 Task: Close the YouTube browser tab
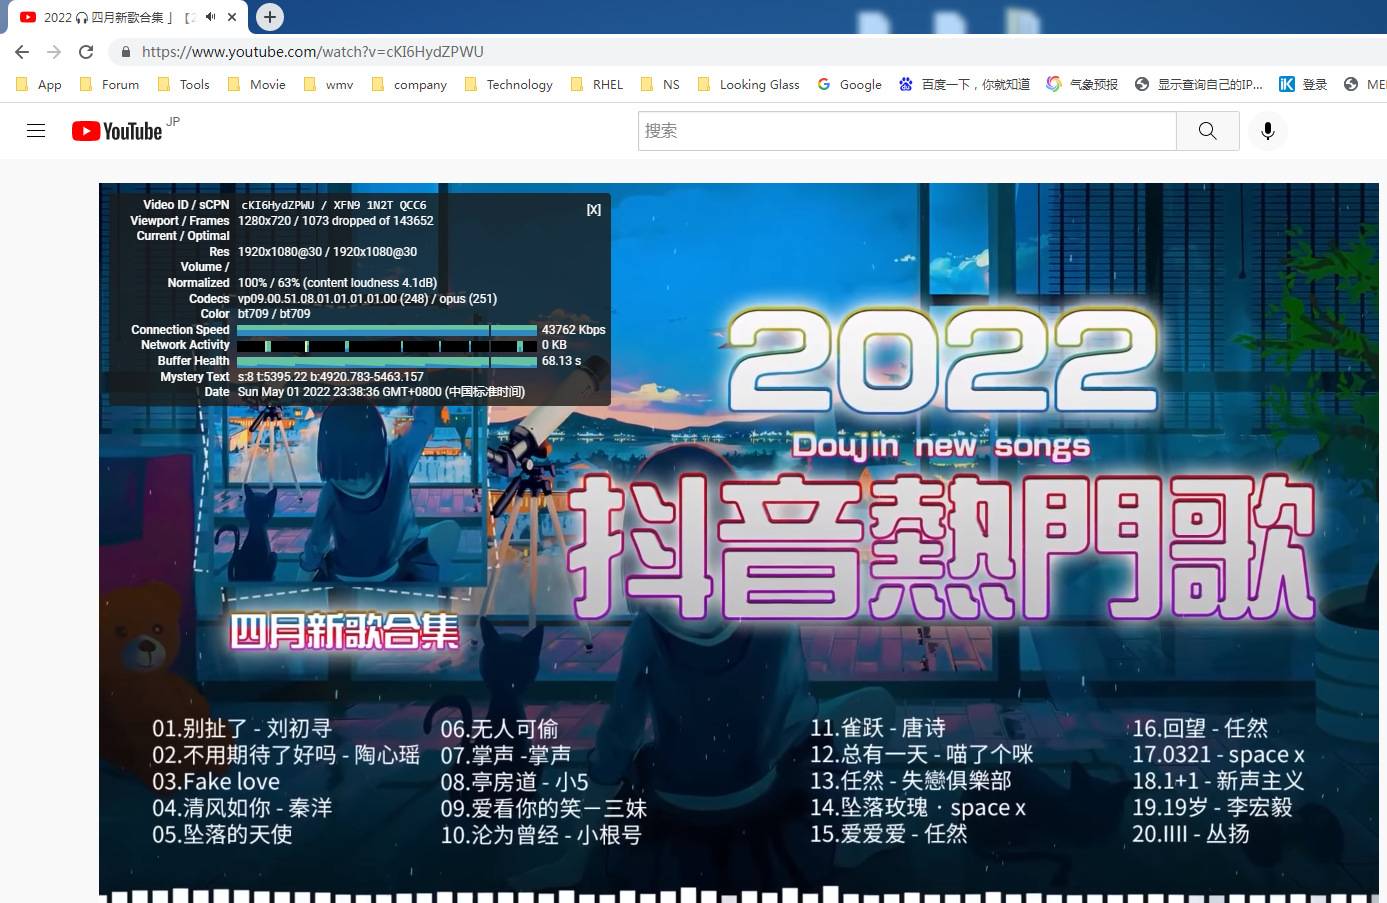(x=232, y=17)
